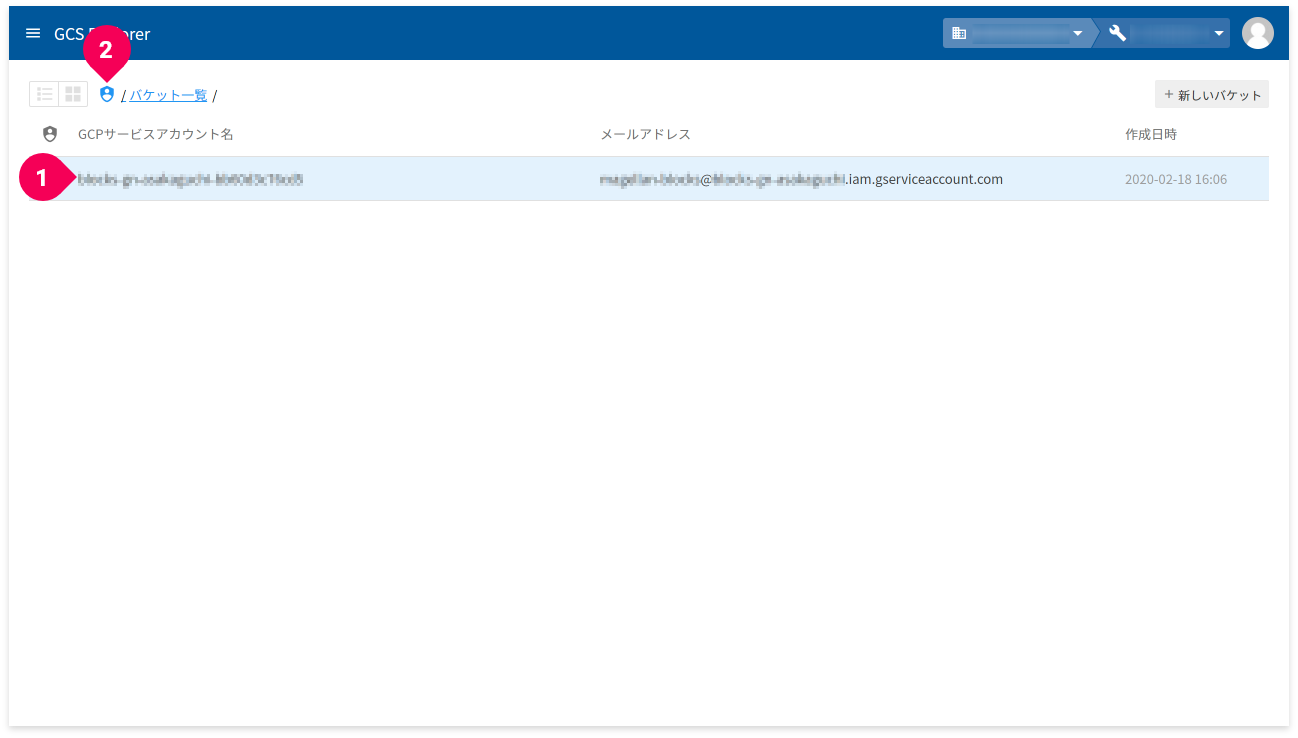Open the バケット一覧 breadcrumb link
The width and height of the screenshot is (1298, 738).
pos(168,95)
